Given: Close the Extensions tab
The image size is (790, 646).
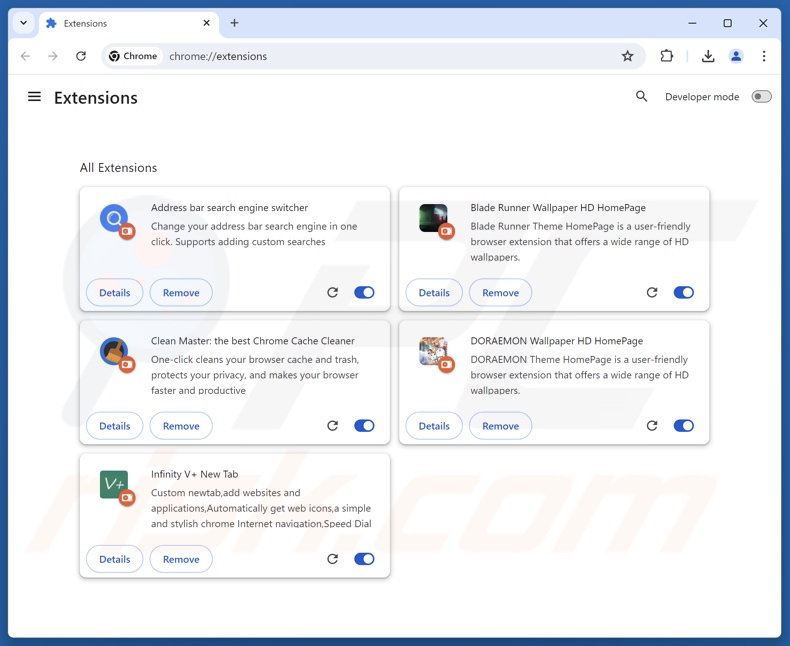Looking at the screenshot, I should [x=207, y=23].
